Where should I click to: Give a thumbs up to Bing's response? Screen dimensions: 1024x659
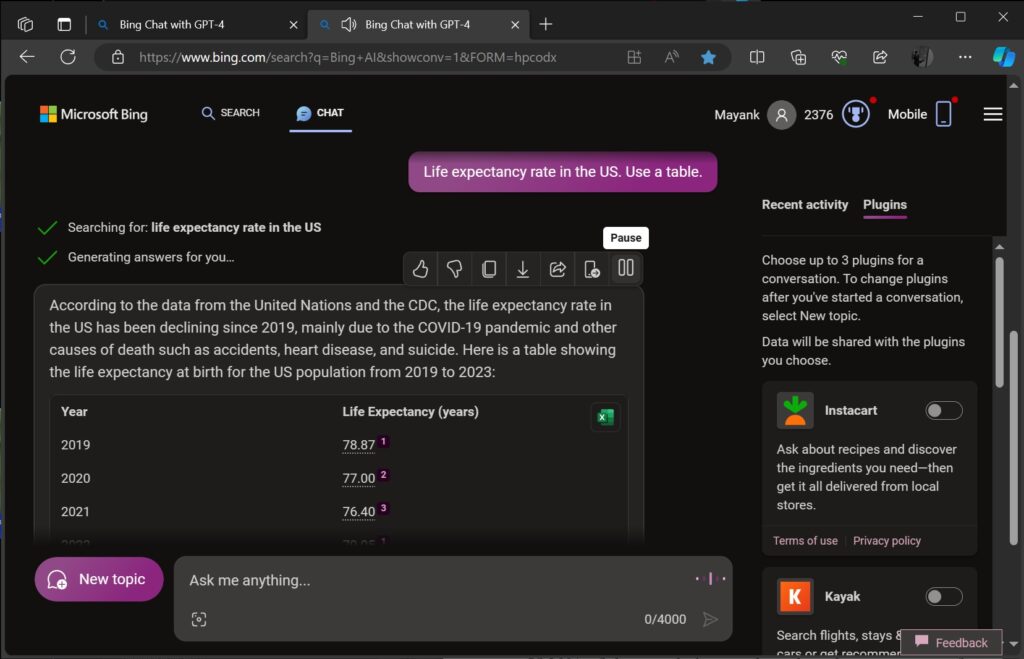(x=419, y=268)
